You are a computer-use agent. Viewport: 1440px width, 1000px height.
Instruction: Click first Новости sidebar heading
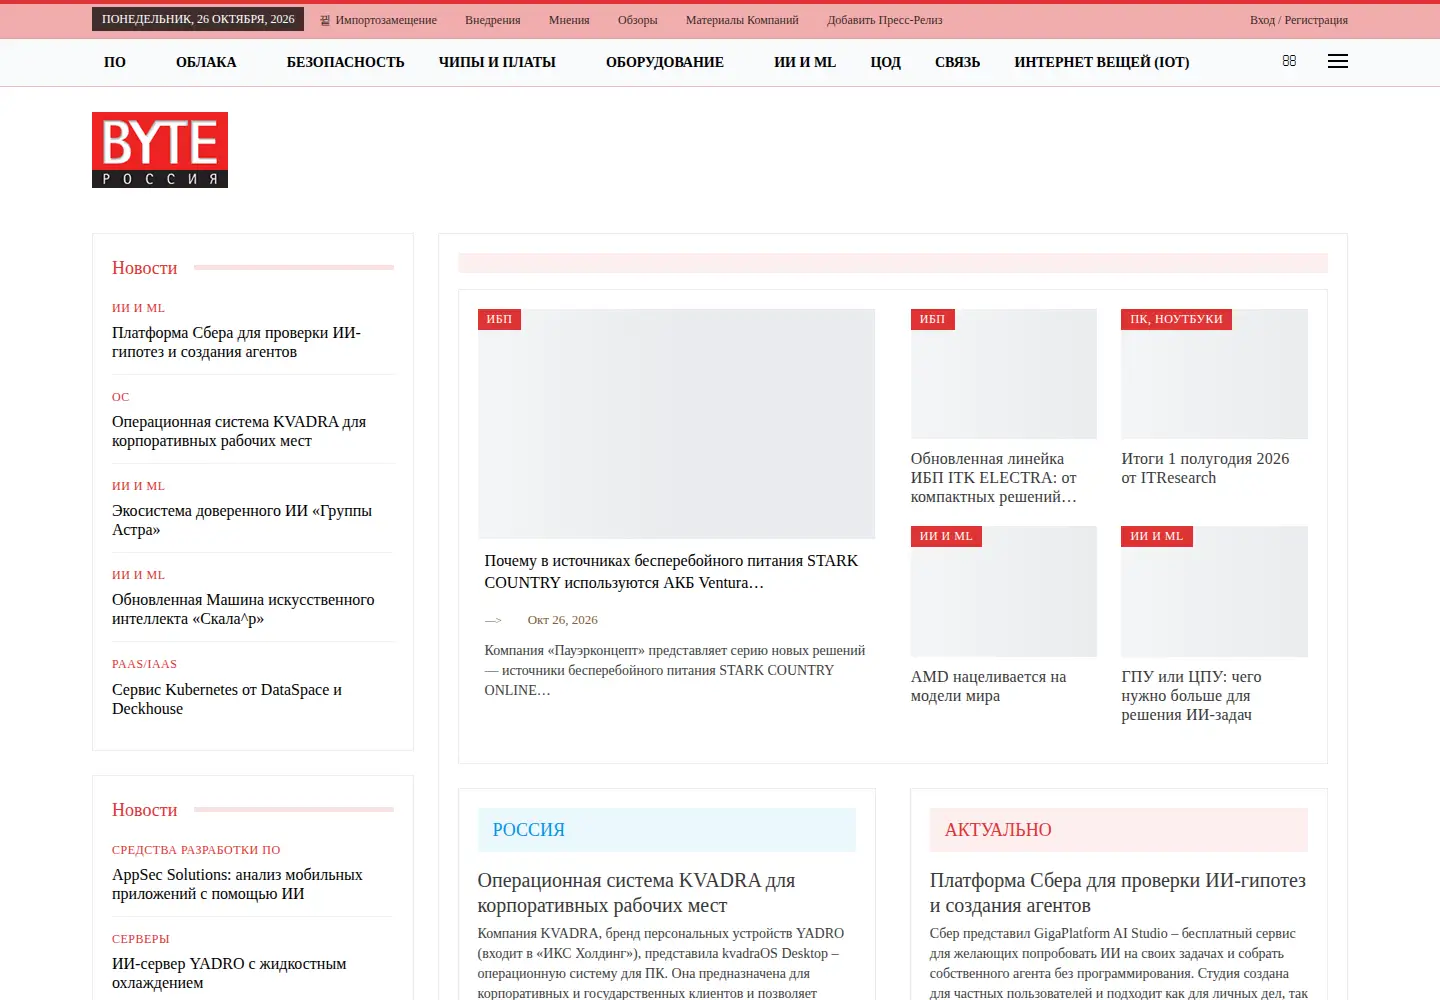pyautogui.click(x=145, y=268)
